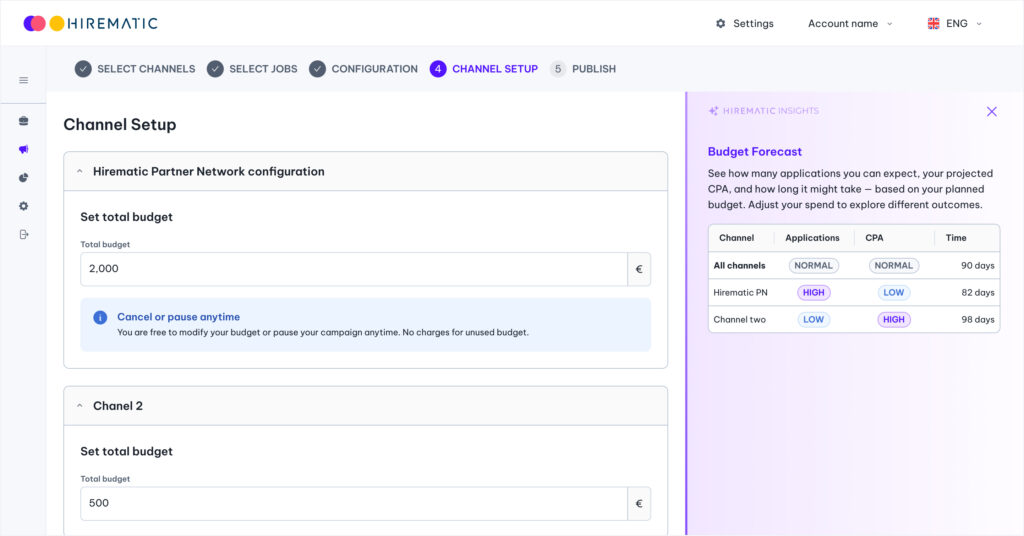Click the logout icon in sidebar
The height and width of the screenshot is (536, 1024).
24,234
